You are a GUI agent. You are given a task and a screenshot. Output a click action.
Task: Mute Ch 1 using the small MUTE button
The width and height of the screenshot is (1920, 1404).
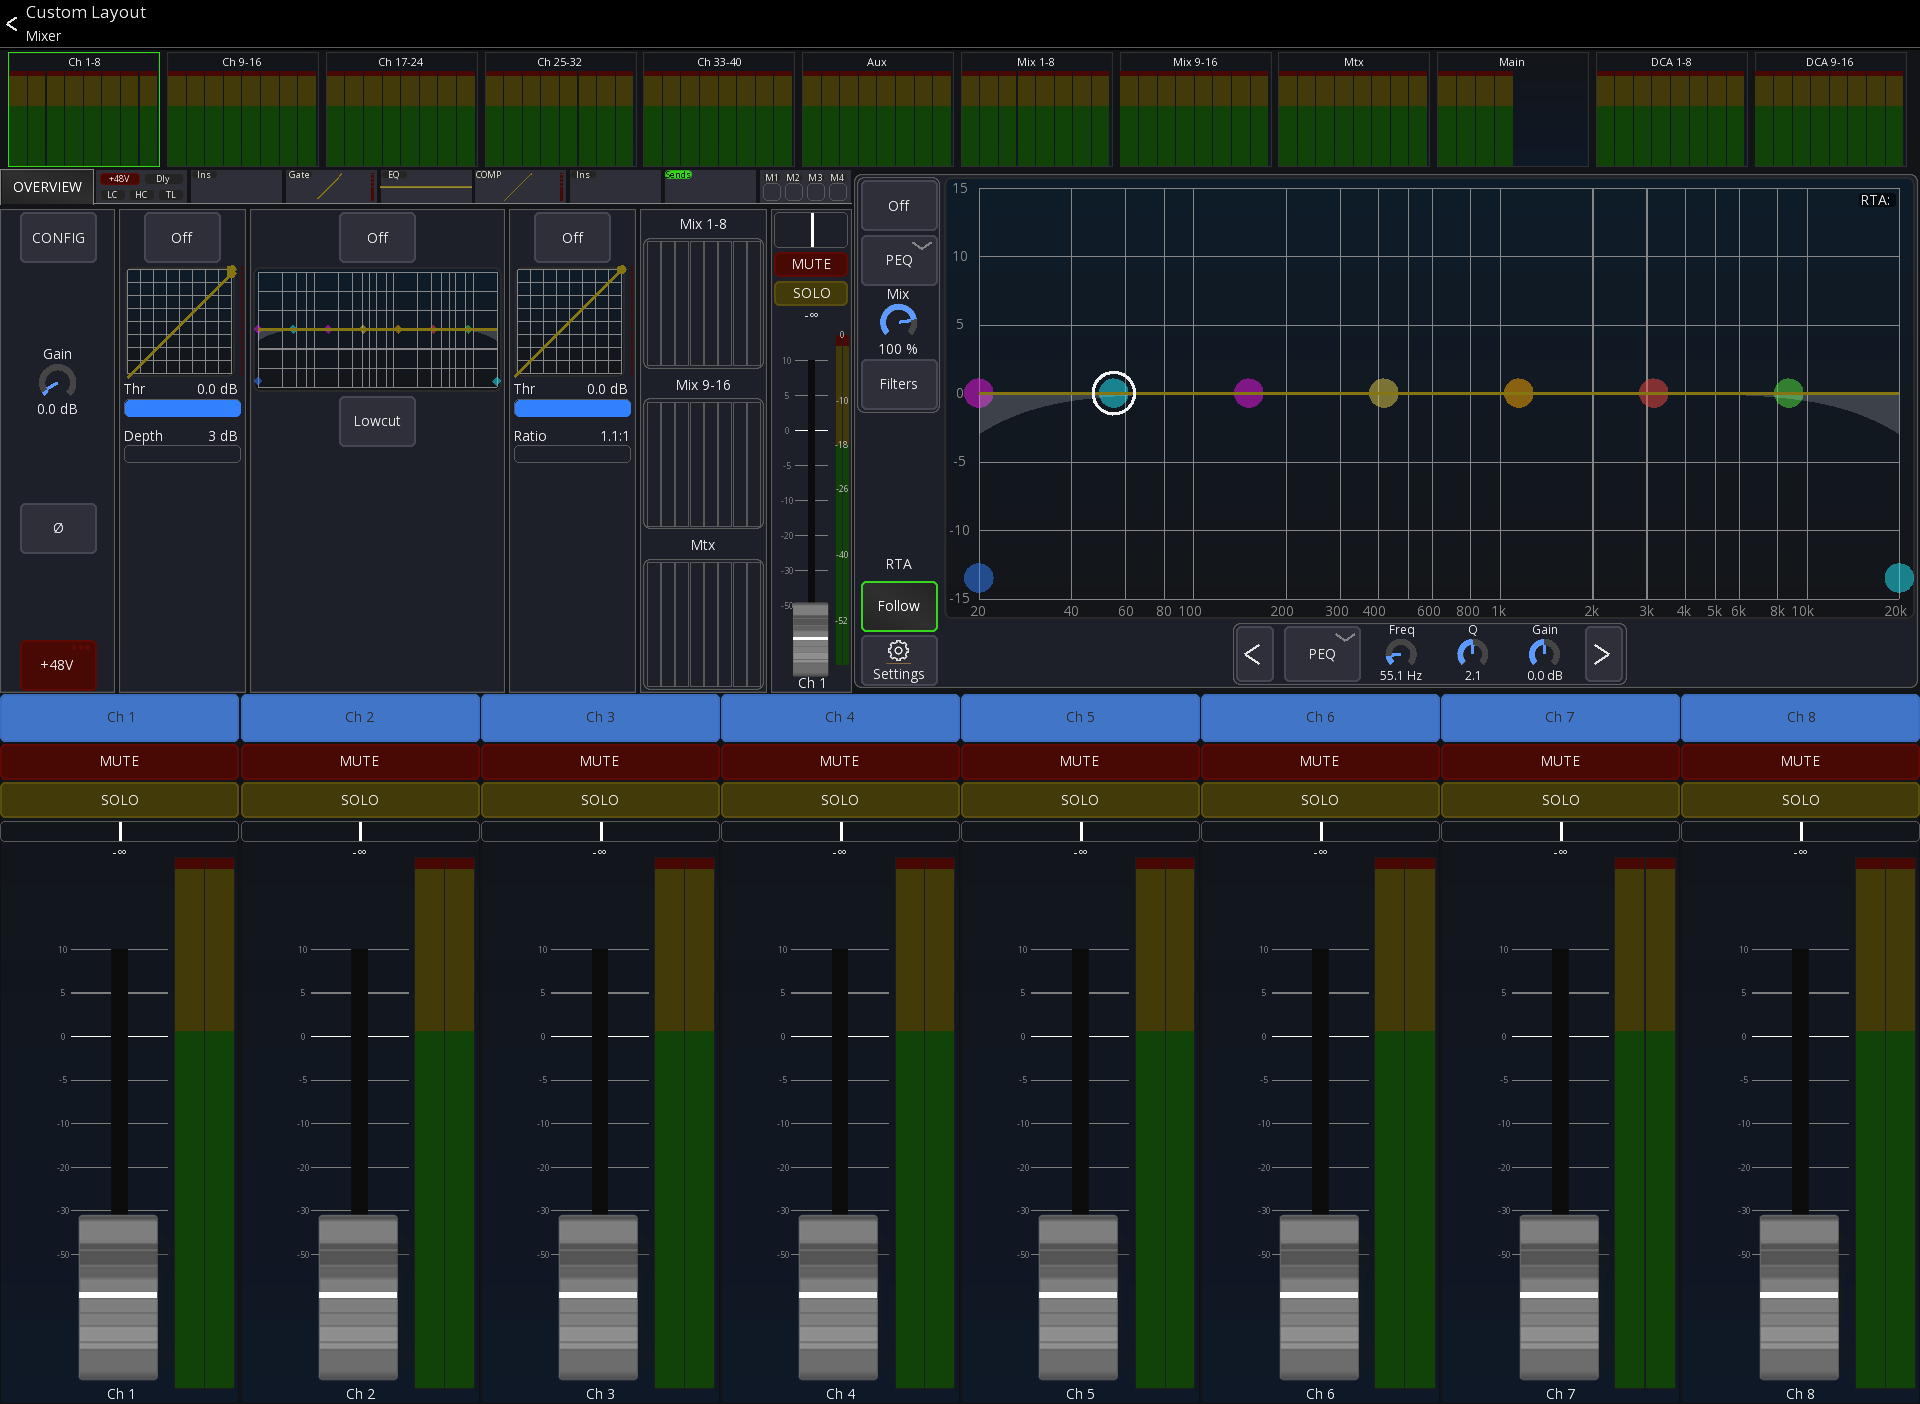[811, 264]
